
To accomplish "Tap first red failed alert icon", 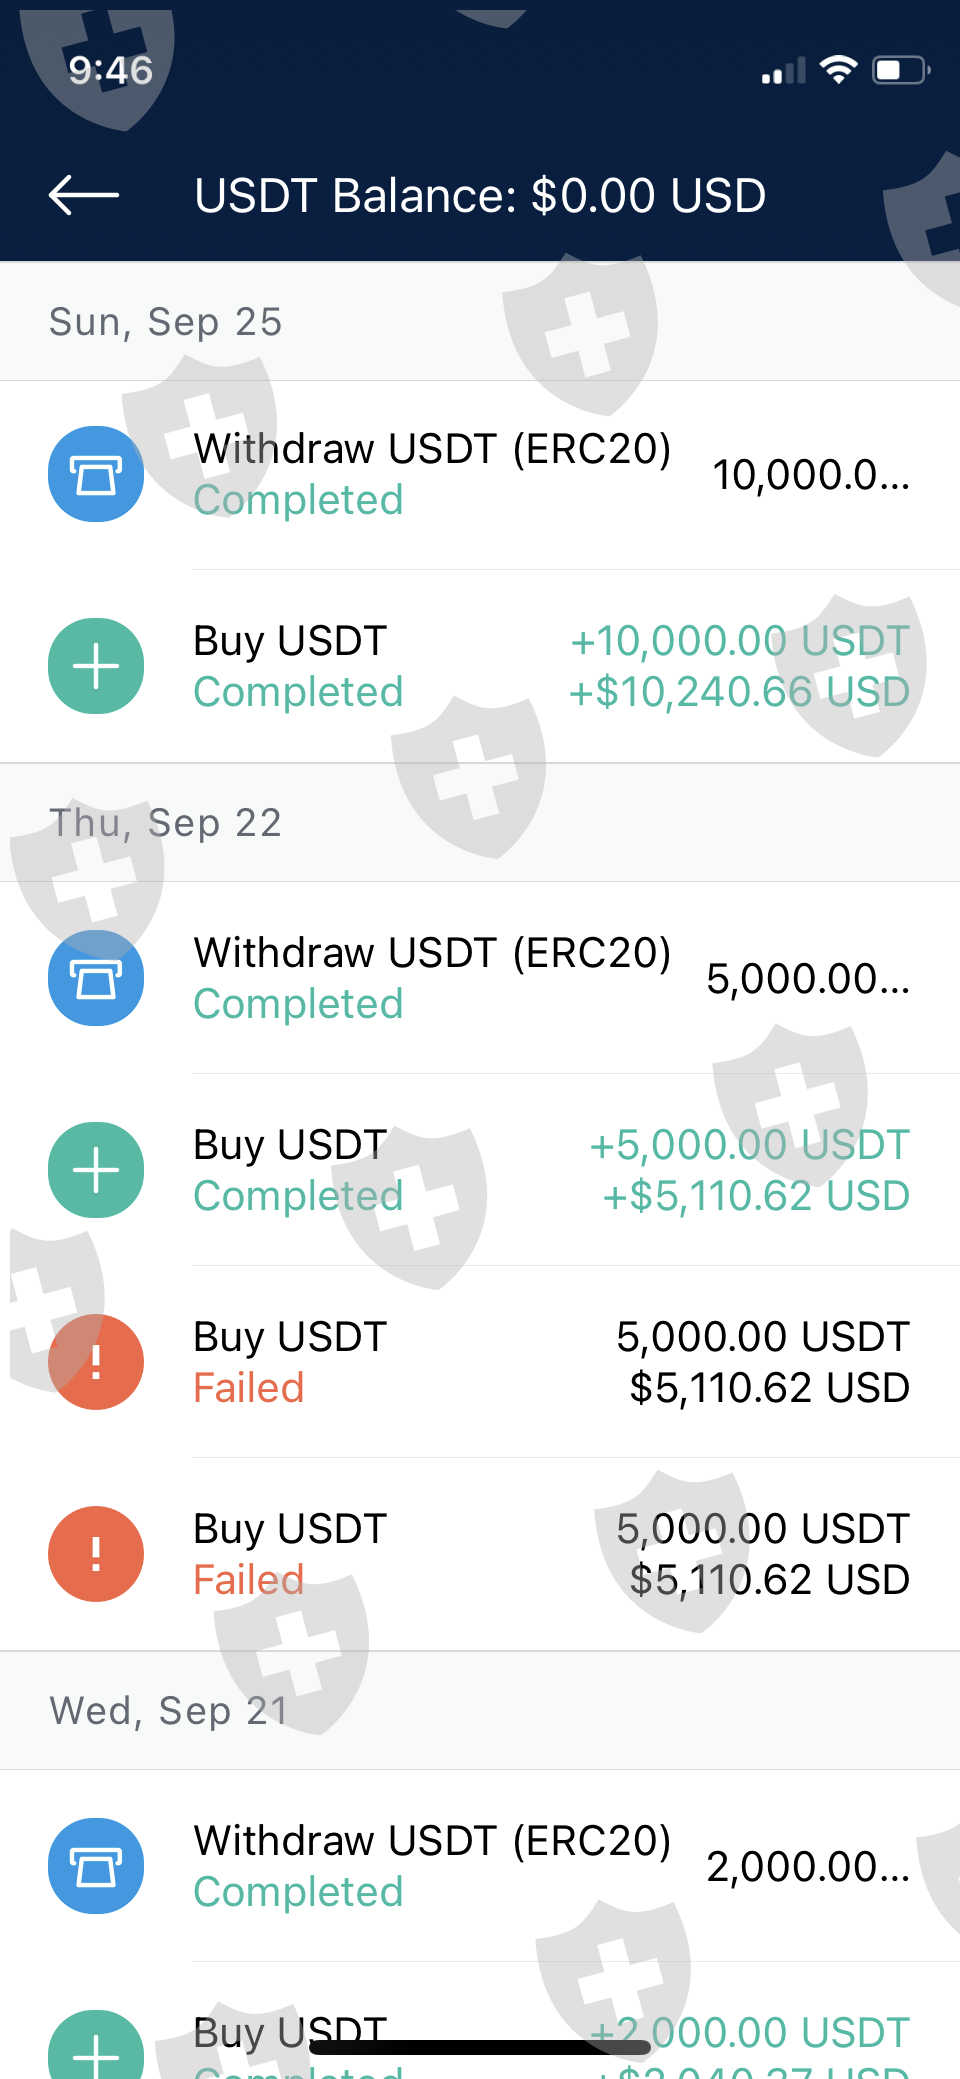I will [96, 1362].
